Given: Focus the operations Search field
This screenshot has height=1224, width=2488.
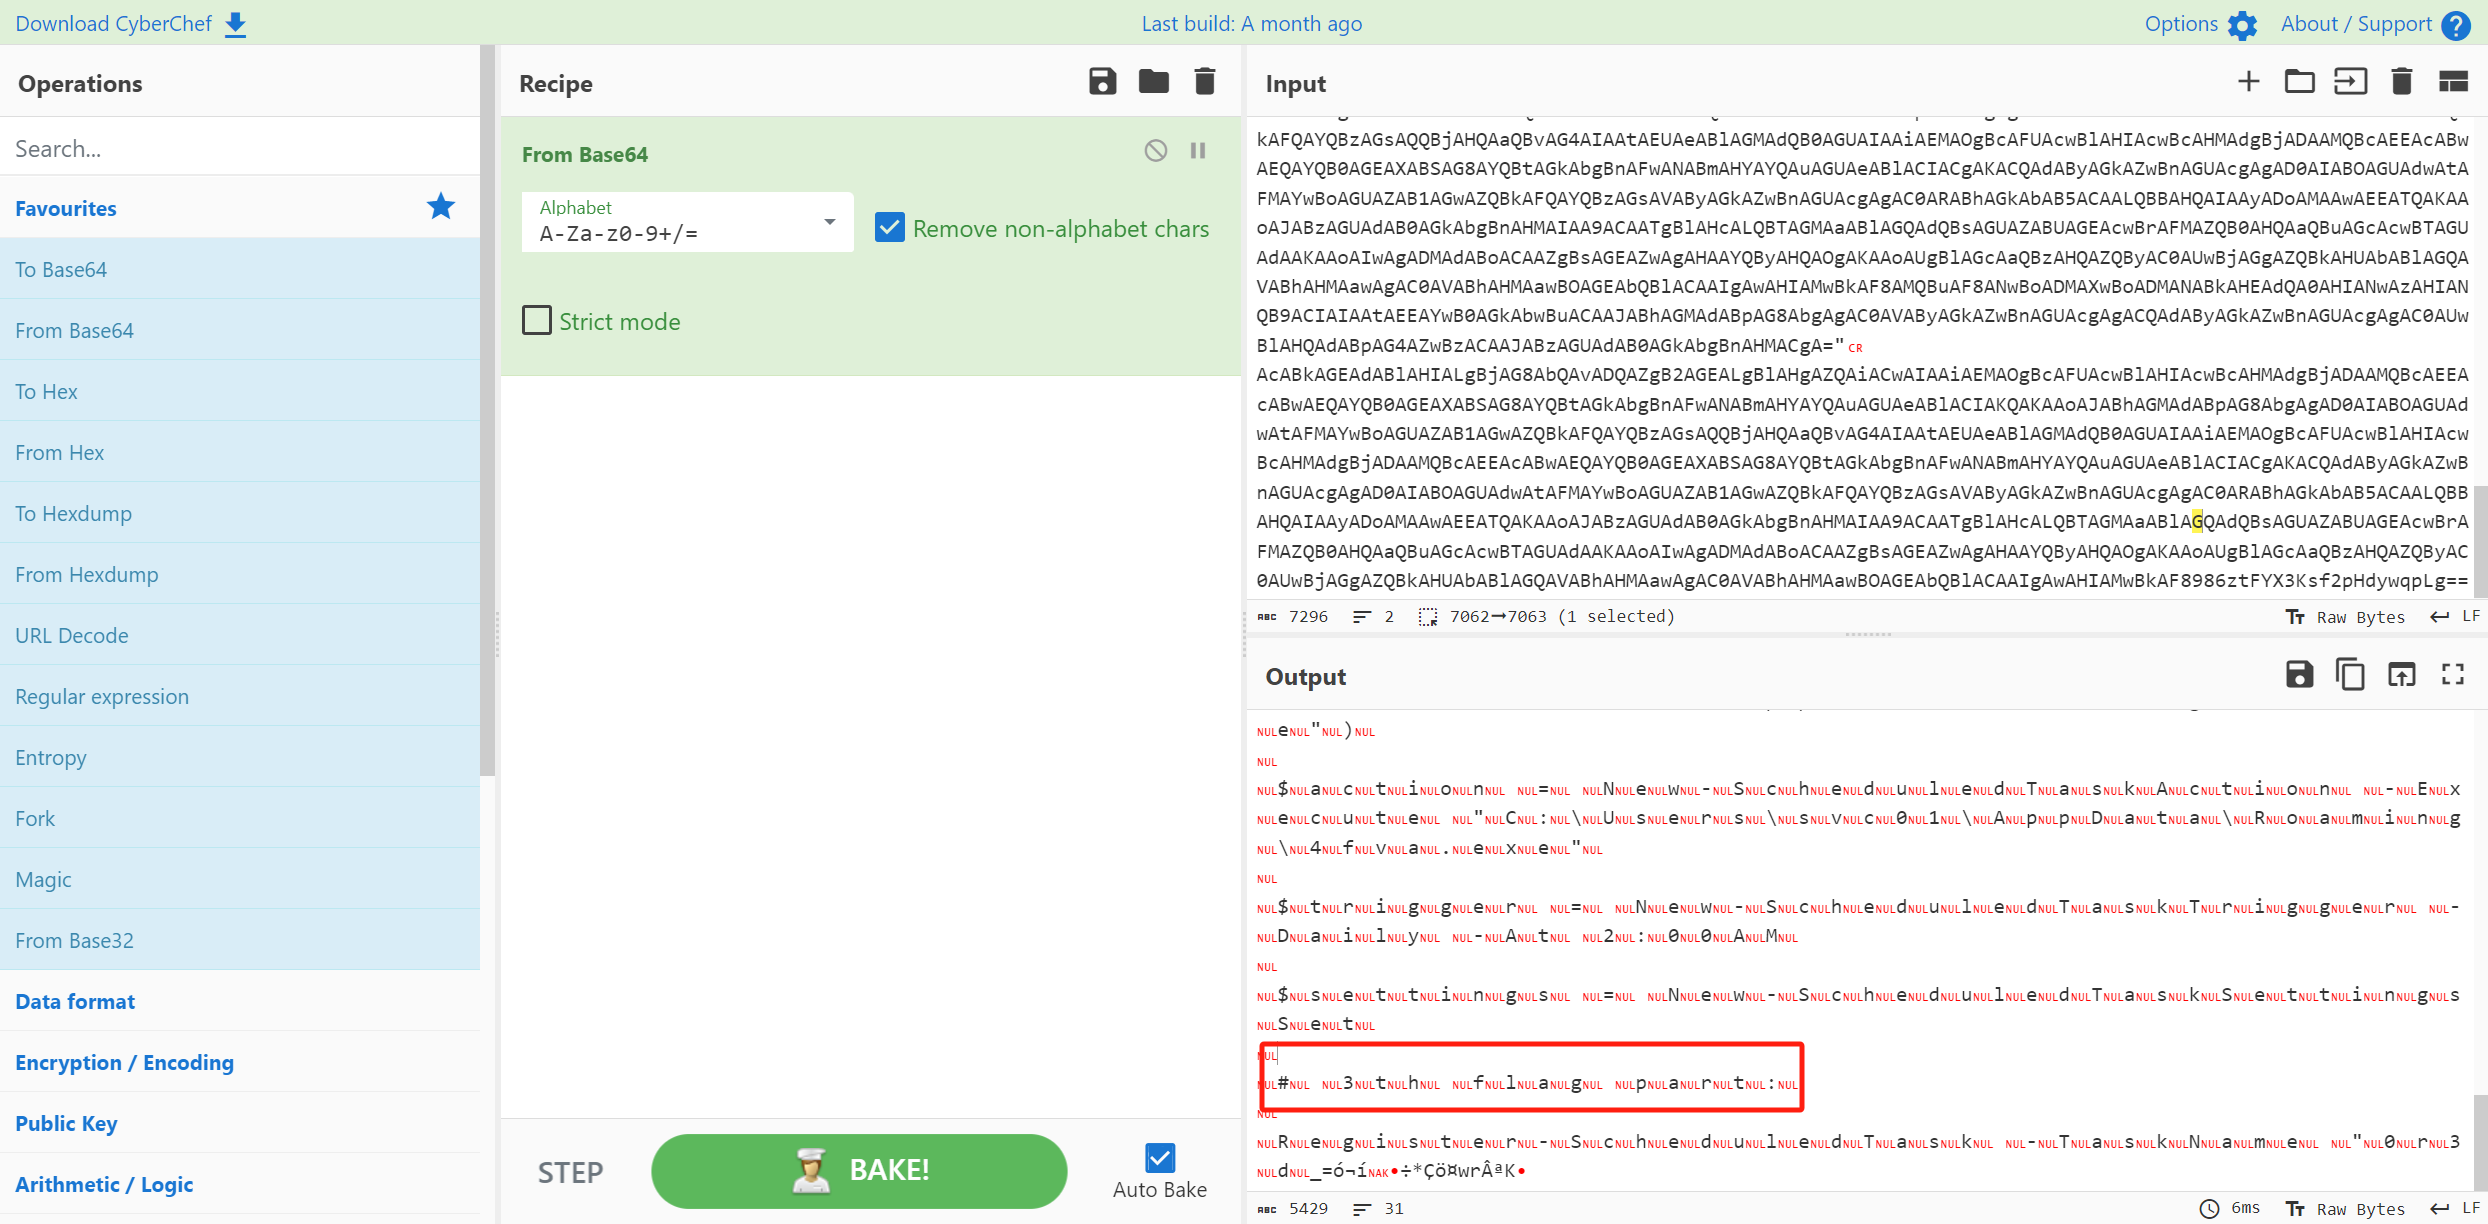Looking at the screenshot, I should 240,148.
